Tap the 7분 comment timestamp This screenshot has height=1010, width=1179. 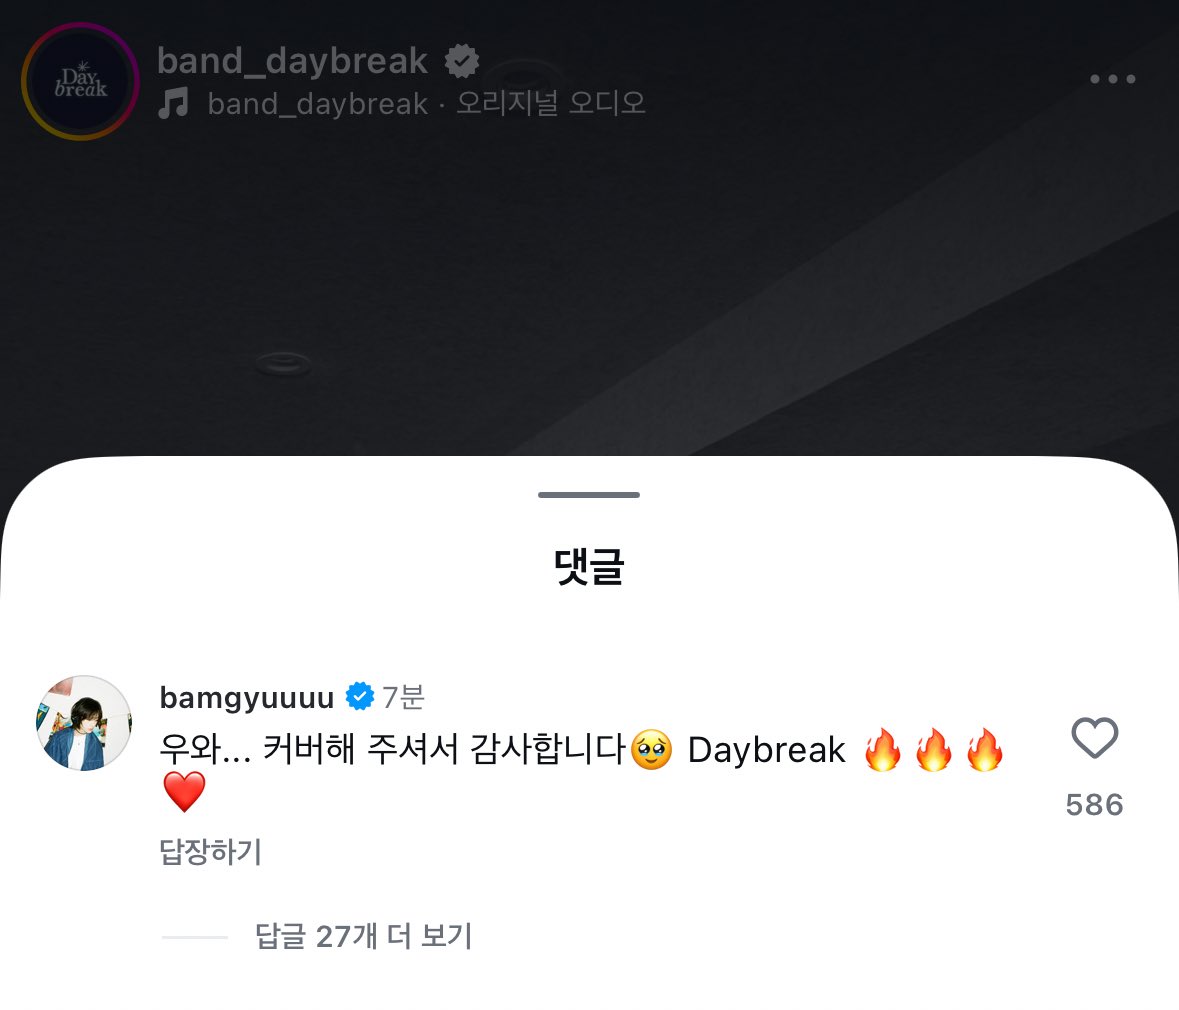(x=403, y=697)
